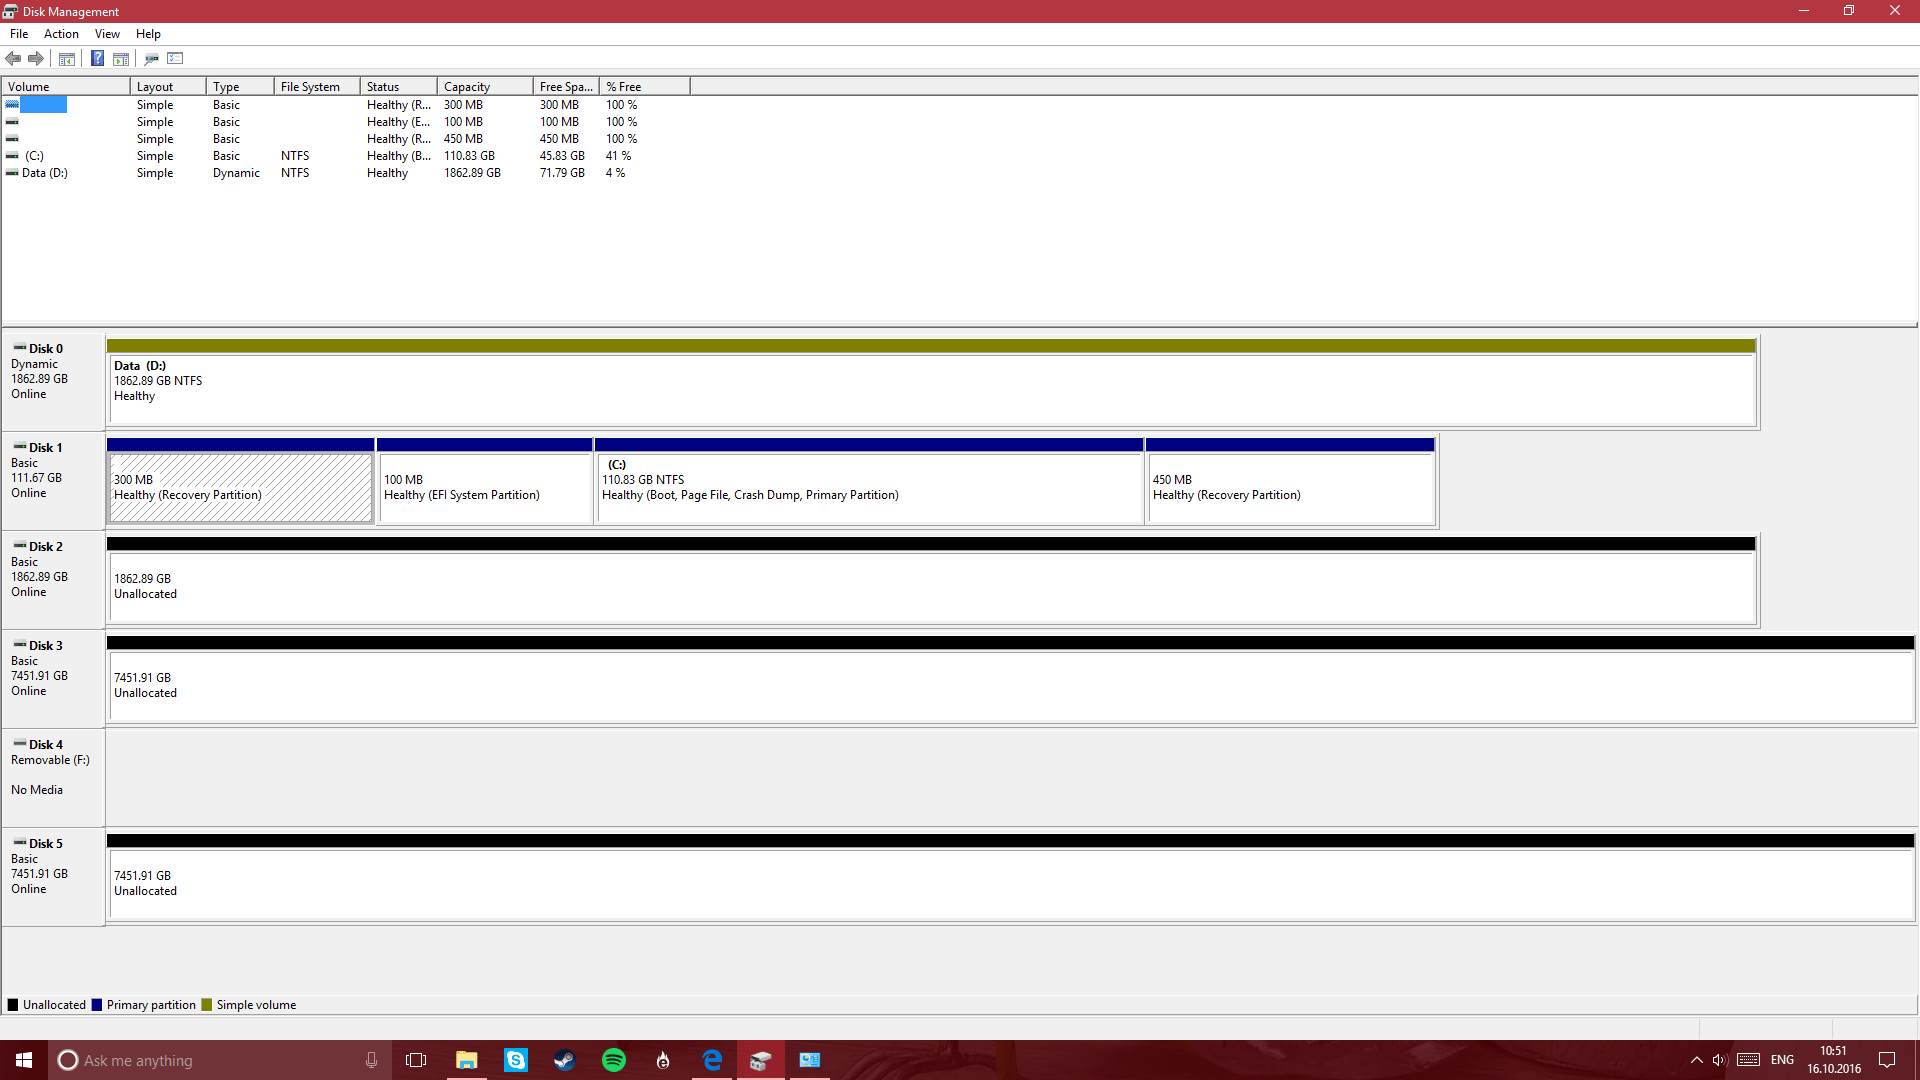Click Show/Hide Action Pane toolbar icon
1920x1080 pixels.
click(121, 59)
